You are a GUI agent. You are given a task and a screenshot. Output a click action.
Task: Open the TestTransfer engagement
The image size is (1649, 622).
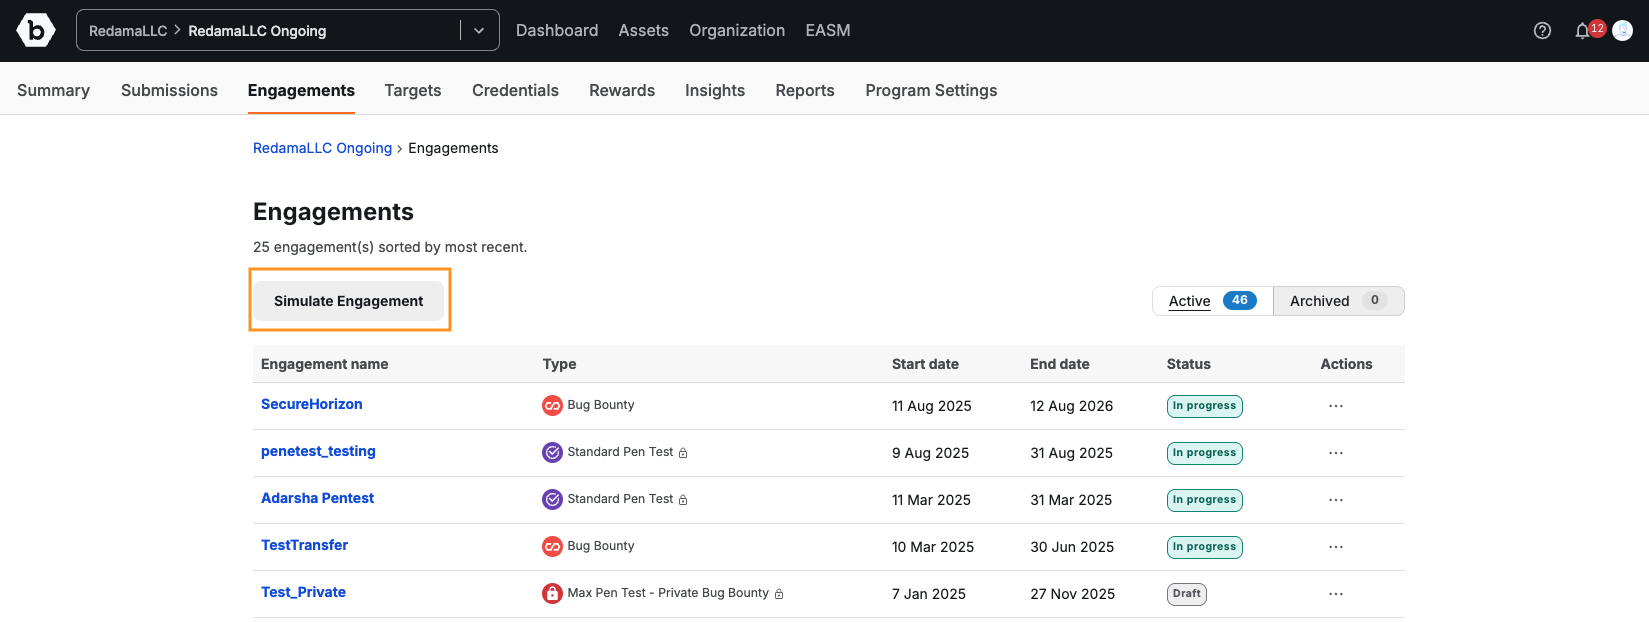304,545
